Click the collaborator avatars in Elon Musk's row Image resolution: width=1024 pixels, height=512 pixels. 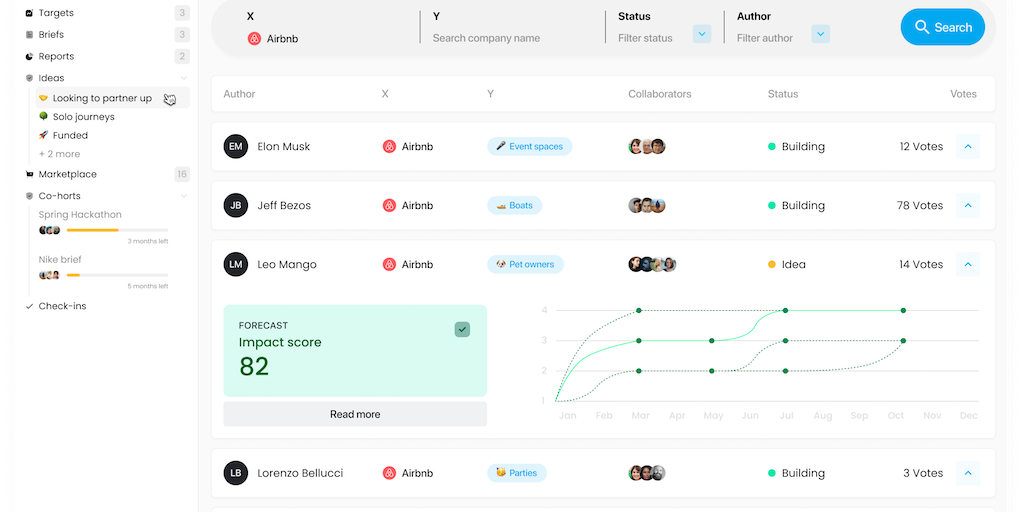(x=647, y=146)
